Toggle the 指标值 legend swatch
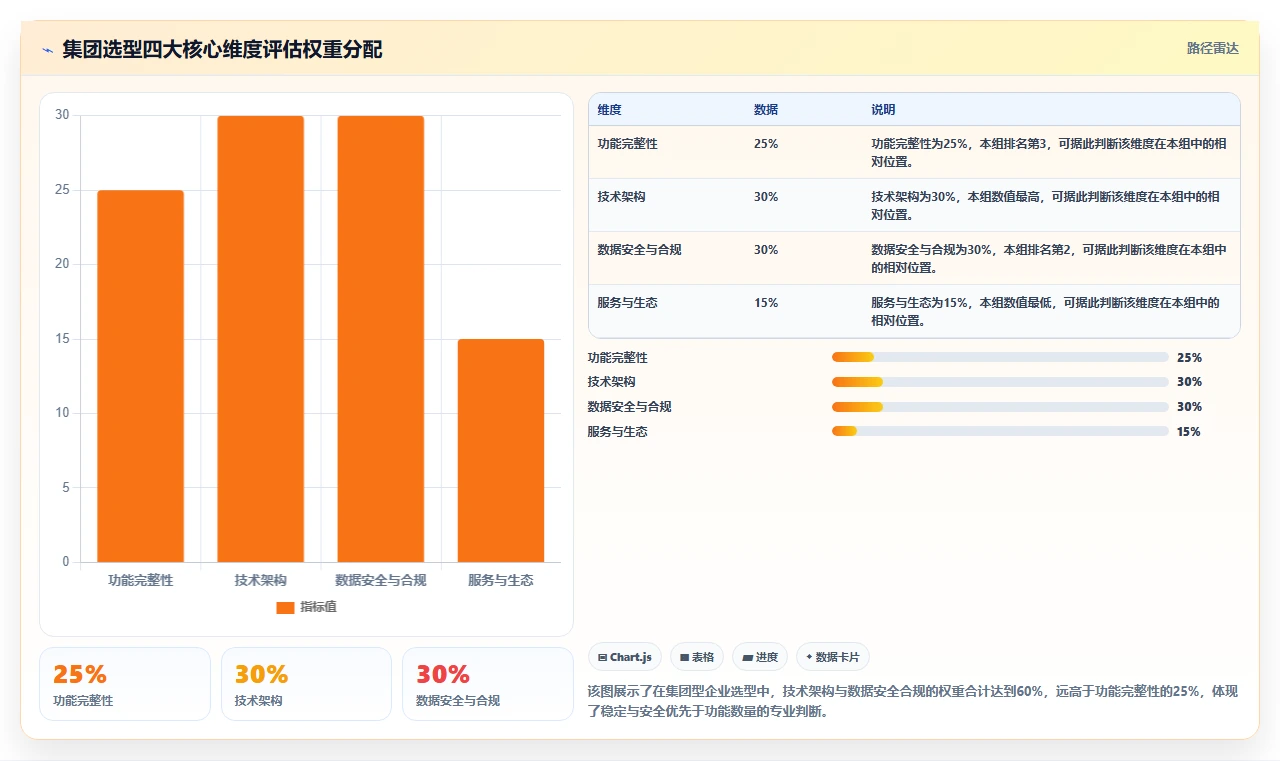 (285, 607)
